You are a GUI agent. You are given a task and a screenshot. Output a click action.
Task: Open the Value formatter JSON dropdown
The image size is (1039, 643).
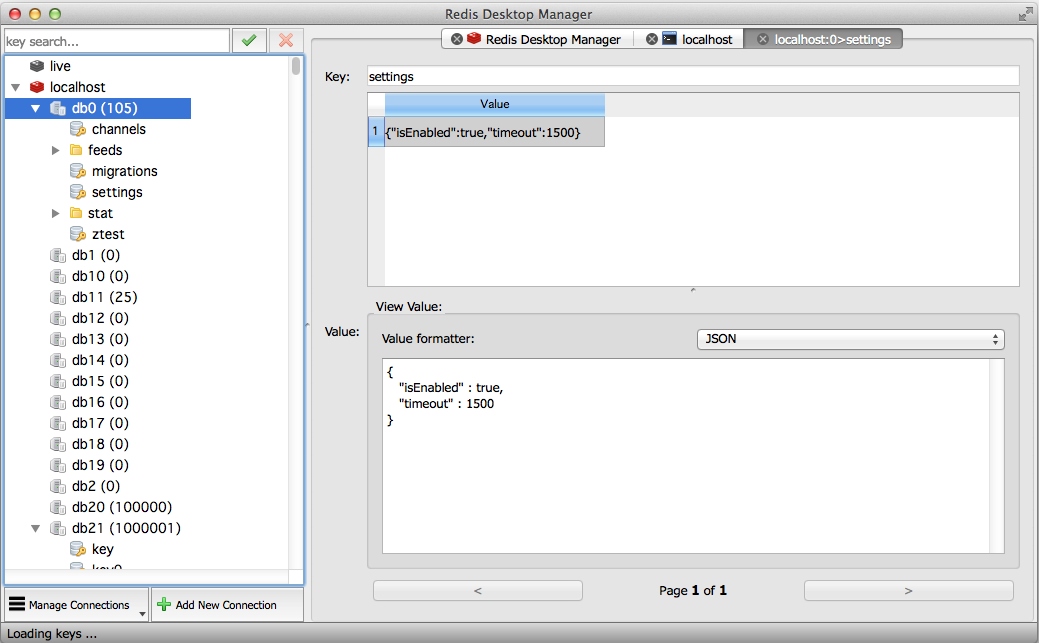[x=850, y=339]
